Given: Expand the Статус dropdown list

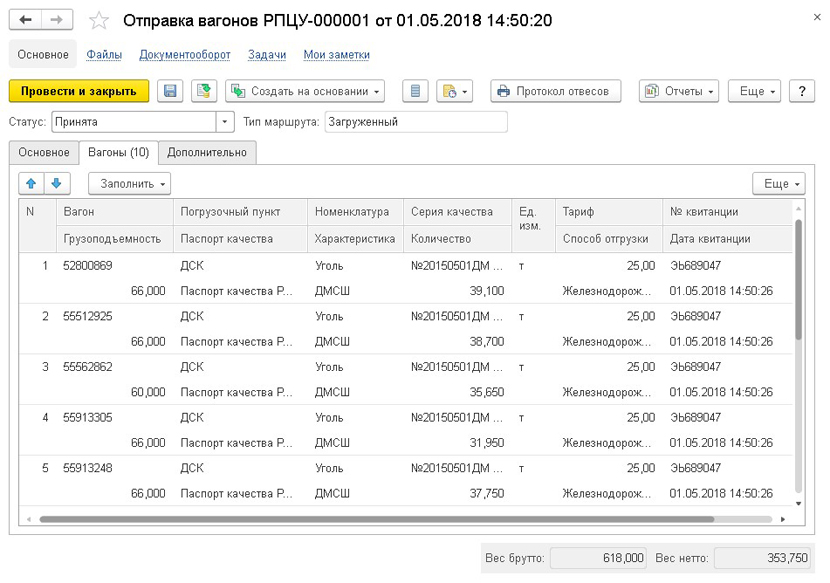Looking at the screenshot, I should pyautogui.click(x=225, y=122).
